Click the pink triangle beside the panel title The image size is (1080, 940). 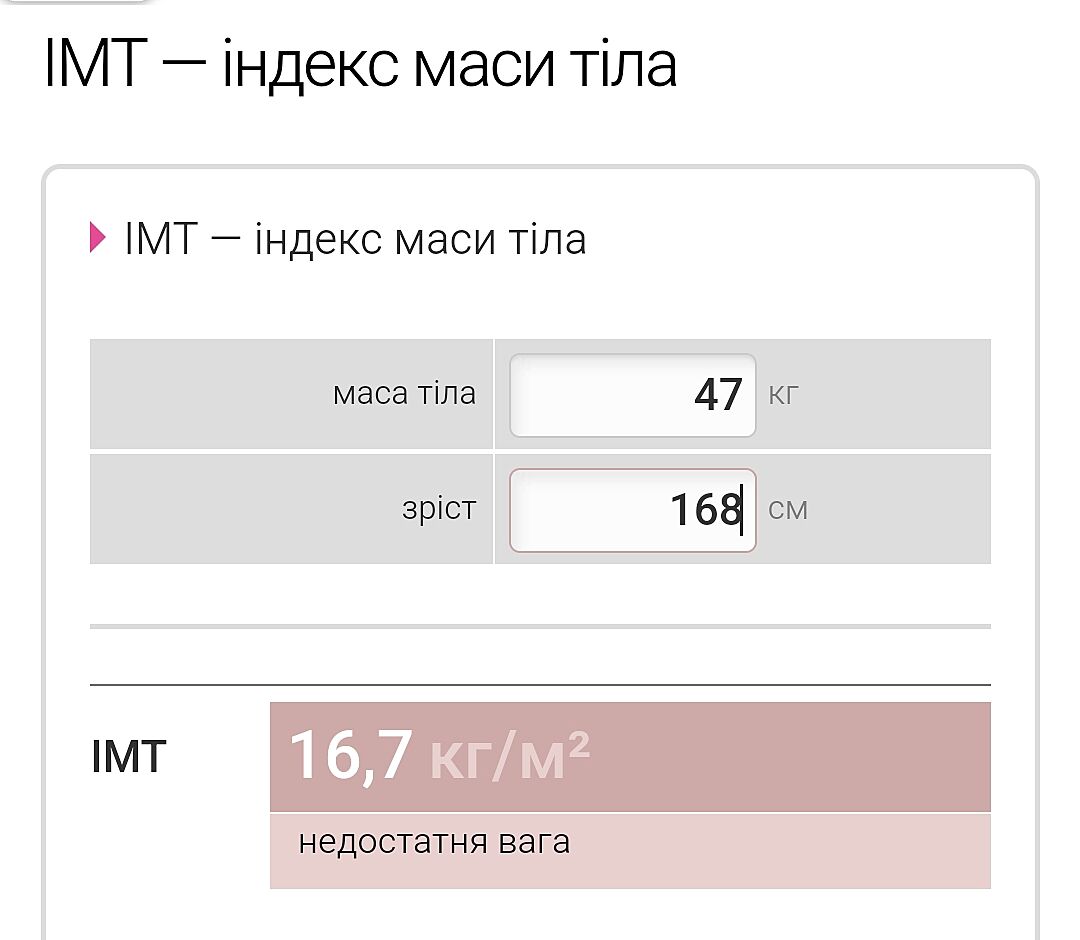point(97,239)
